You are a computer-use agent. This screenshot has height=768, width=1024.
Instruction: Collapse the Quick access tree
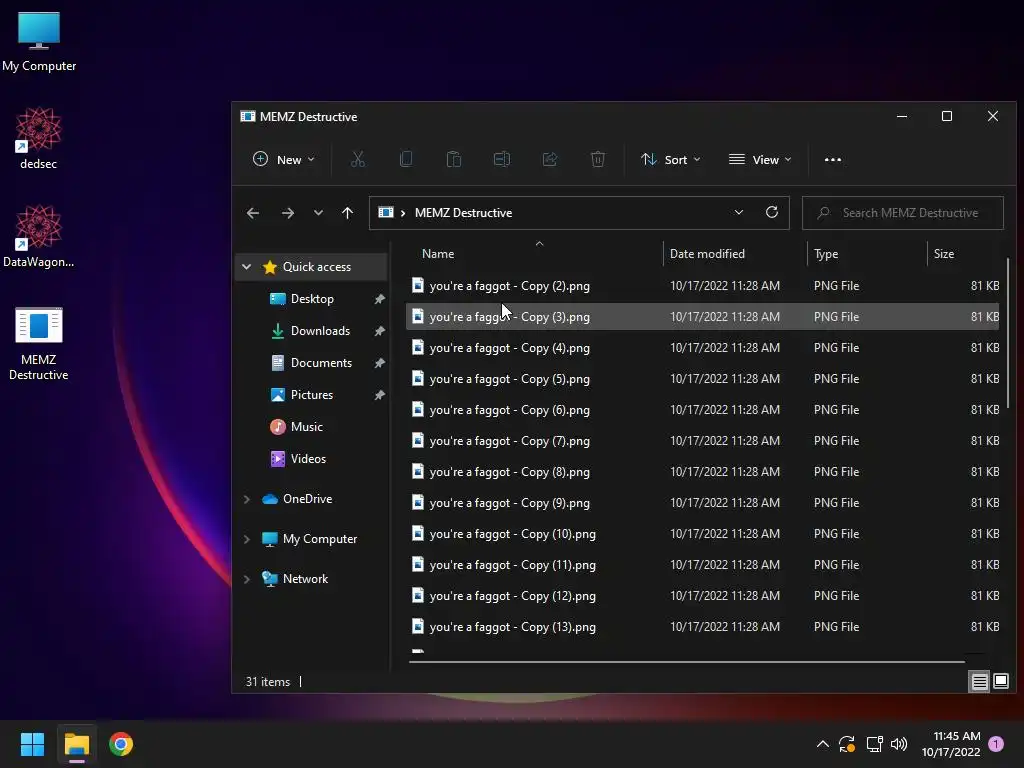[246, 266]
